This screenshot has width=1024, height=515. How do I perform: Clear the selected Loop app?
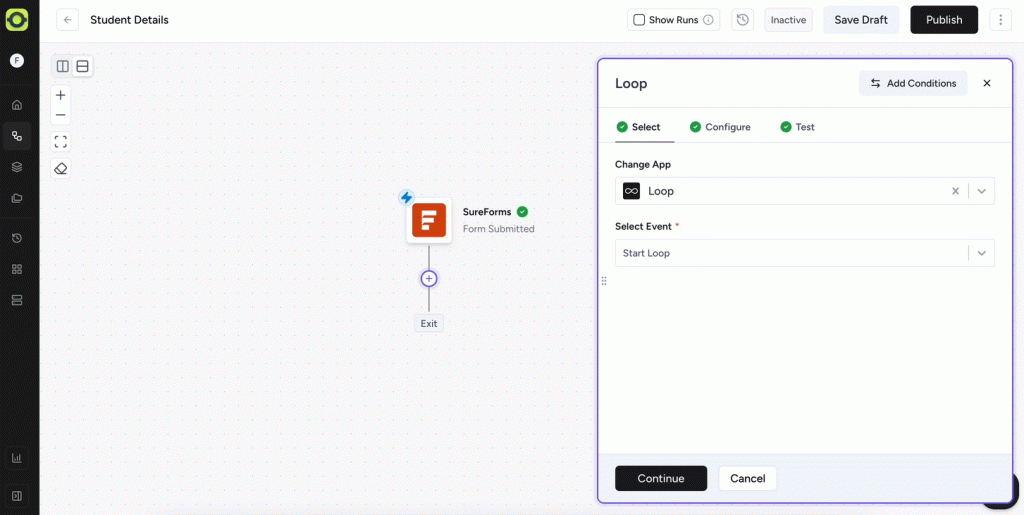point(955,191)
